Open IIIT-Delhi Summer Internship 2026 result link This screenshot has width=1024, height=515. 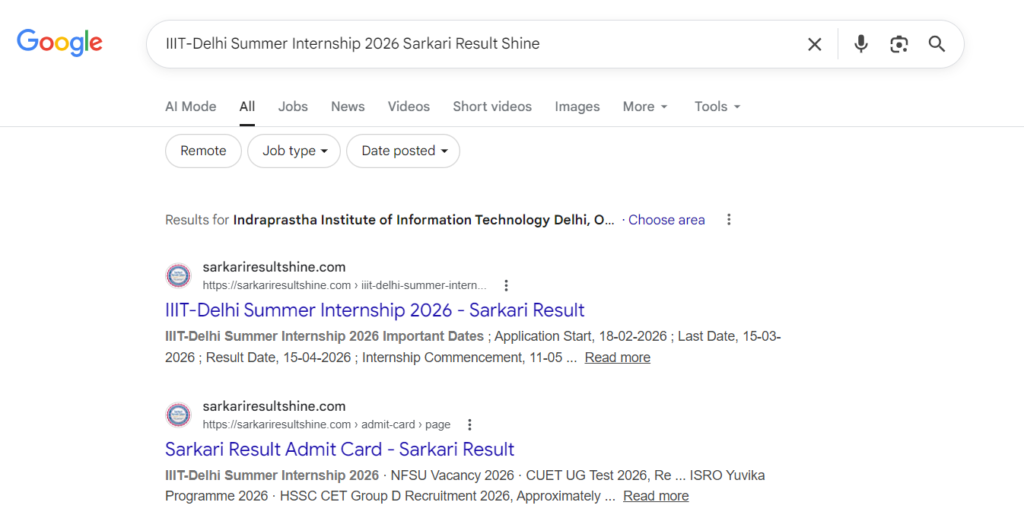coord(375,310)
